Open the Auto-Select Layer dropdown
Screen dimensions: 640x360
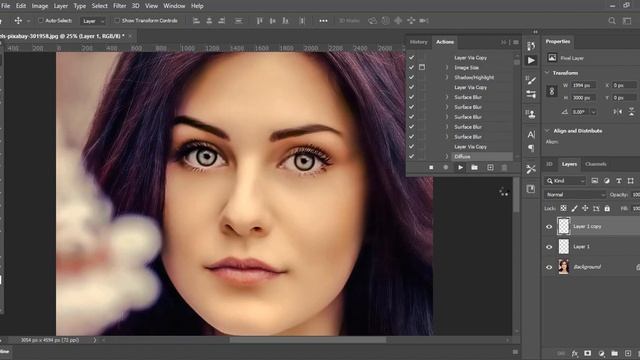pos(93,21)
